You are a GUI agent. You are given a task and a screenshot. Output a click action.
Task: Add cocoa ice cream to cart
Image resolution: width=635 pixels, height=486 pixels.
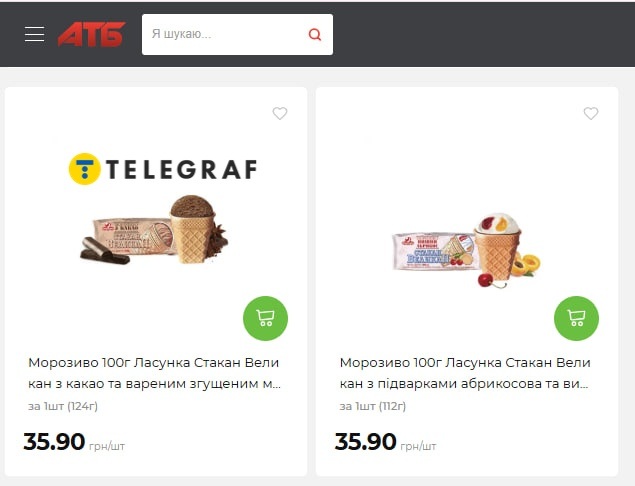pyautogui.click(x=265, y=318)
